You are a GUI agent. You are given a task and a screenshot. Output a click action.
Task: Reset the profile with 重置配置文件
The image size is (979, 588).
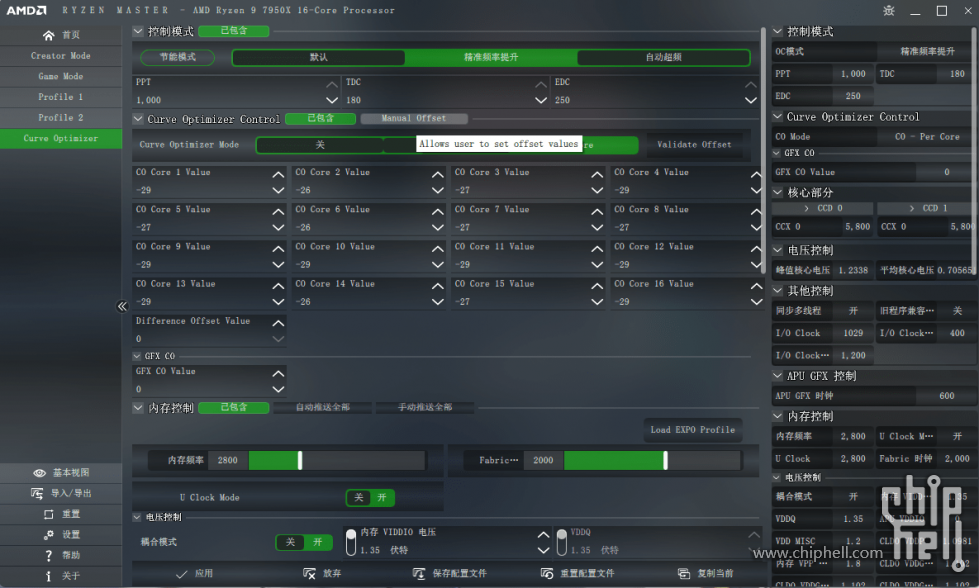click(578, 573)
